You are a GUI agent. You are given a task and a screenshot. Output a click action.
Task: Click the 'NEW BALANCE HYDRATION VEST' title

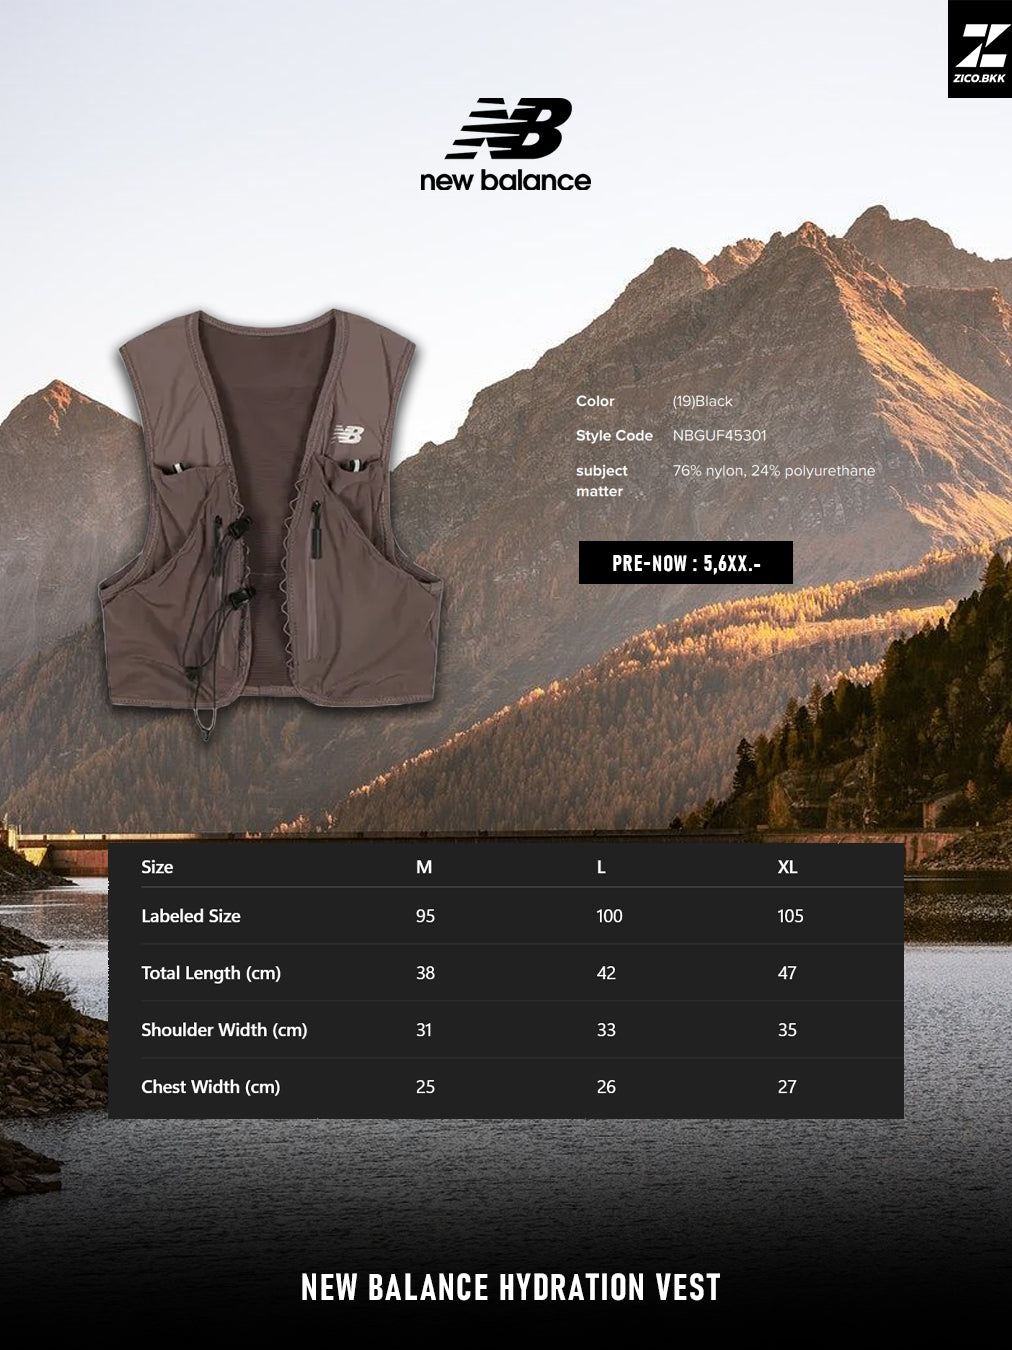tap(510, 1287)
